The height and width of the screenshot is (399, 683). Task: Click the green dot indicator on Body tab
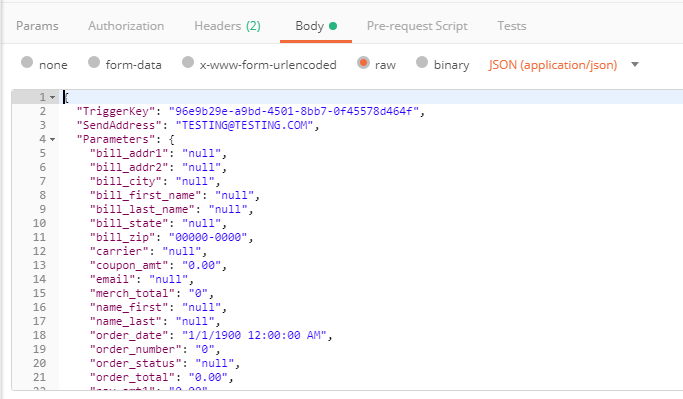pyautogui.click(x=333, y=26)
